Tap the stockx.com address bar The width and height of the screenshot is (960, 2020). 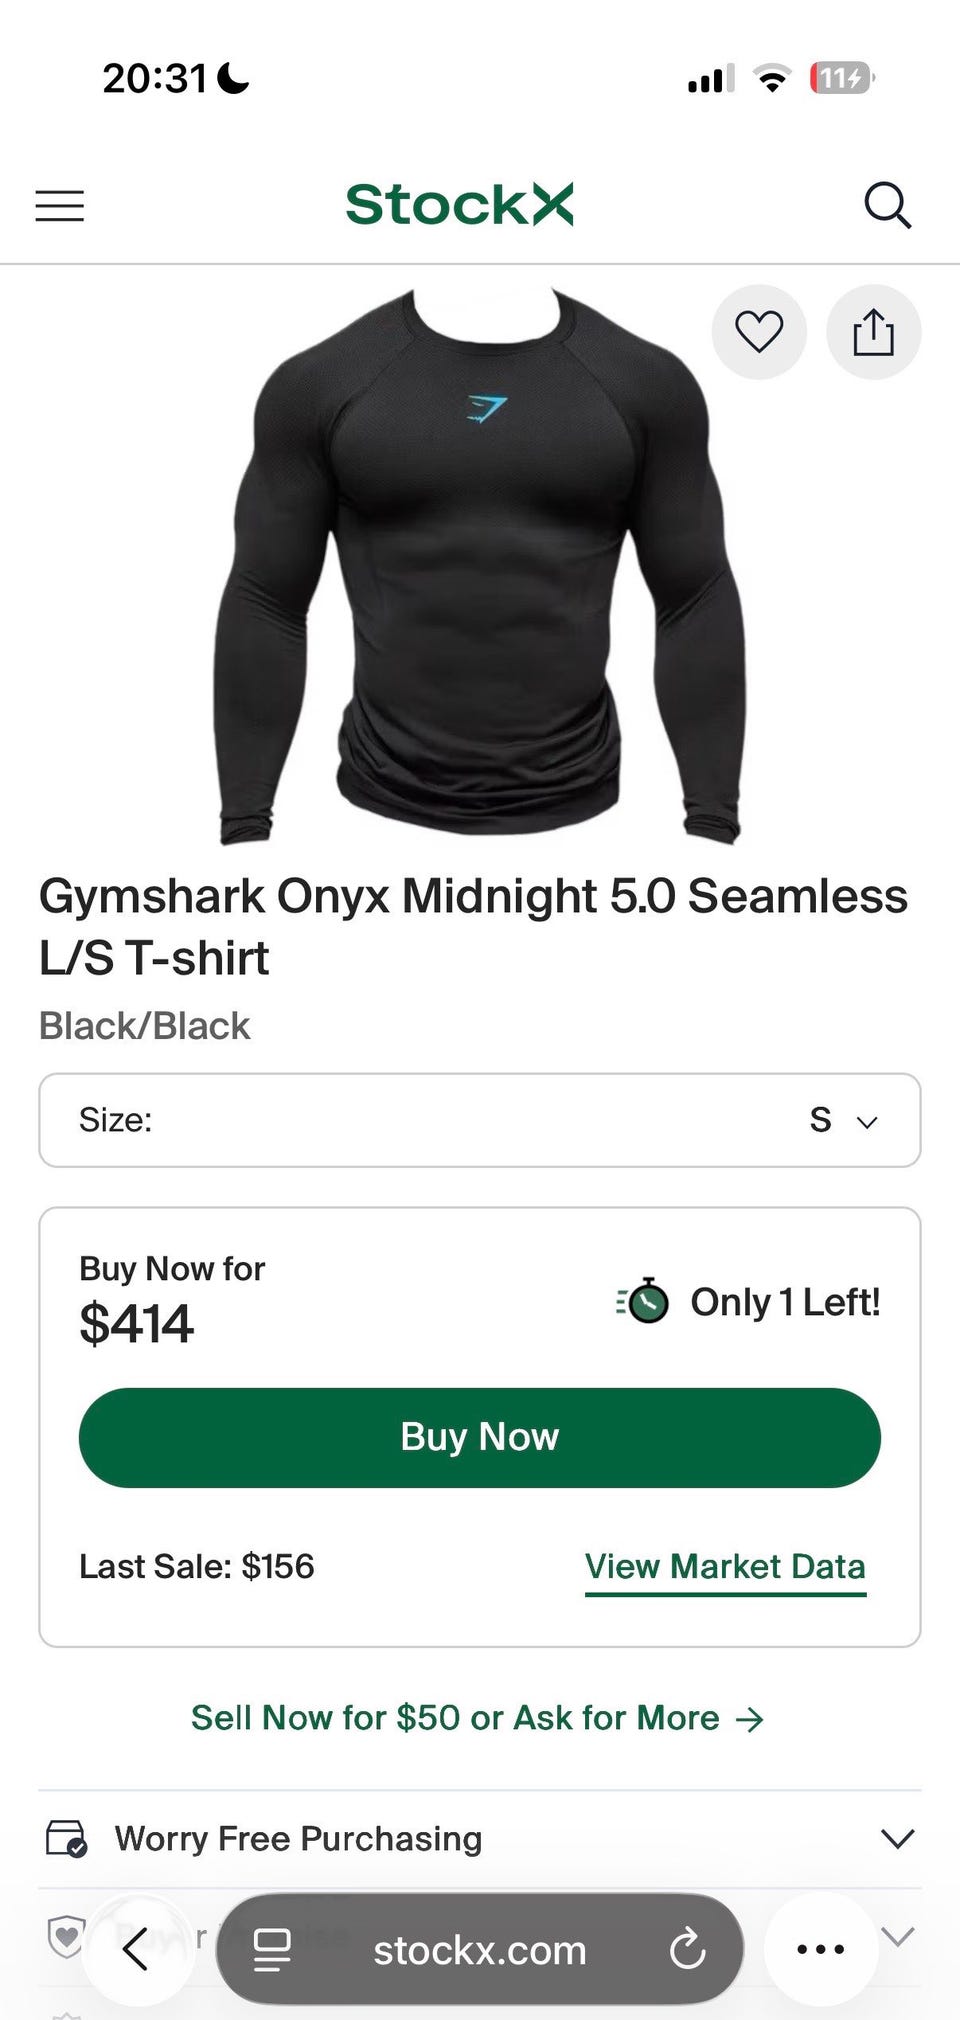click(x=479, y=1950)
